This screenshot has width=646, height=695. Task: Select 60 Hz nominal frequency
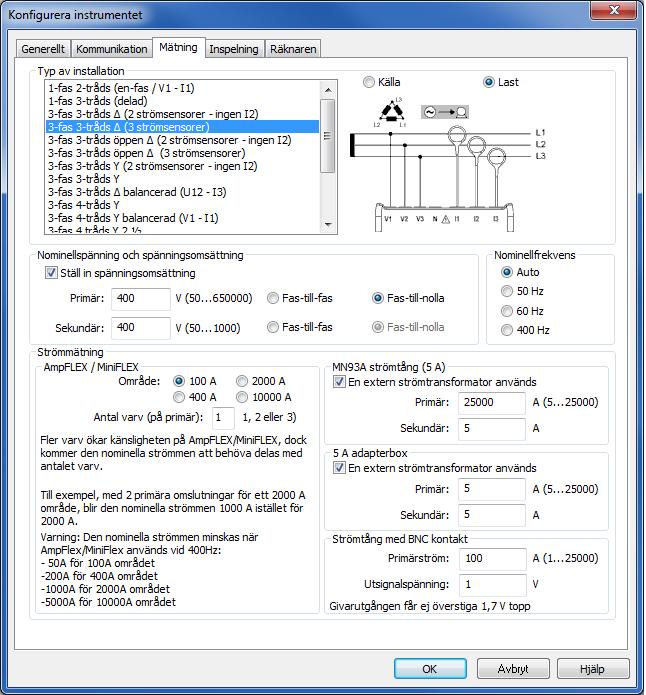(x=507, y=311)
